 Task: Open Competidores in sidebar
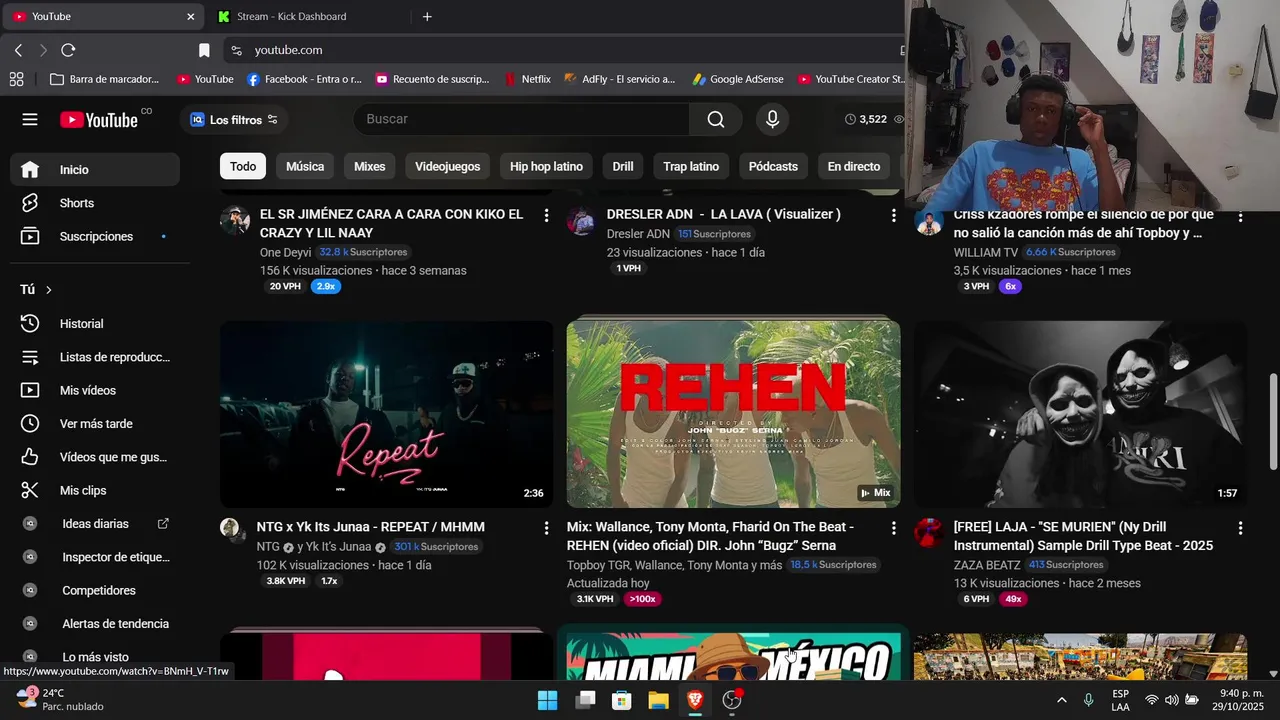click(95, 590)
